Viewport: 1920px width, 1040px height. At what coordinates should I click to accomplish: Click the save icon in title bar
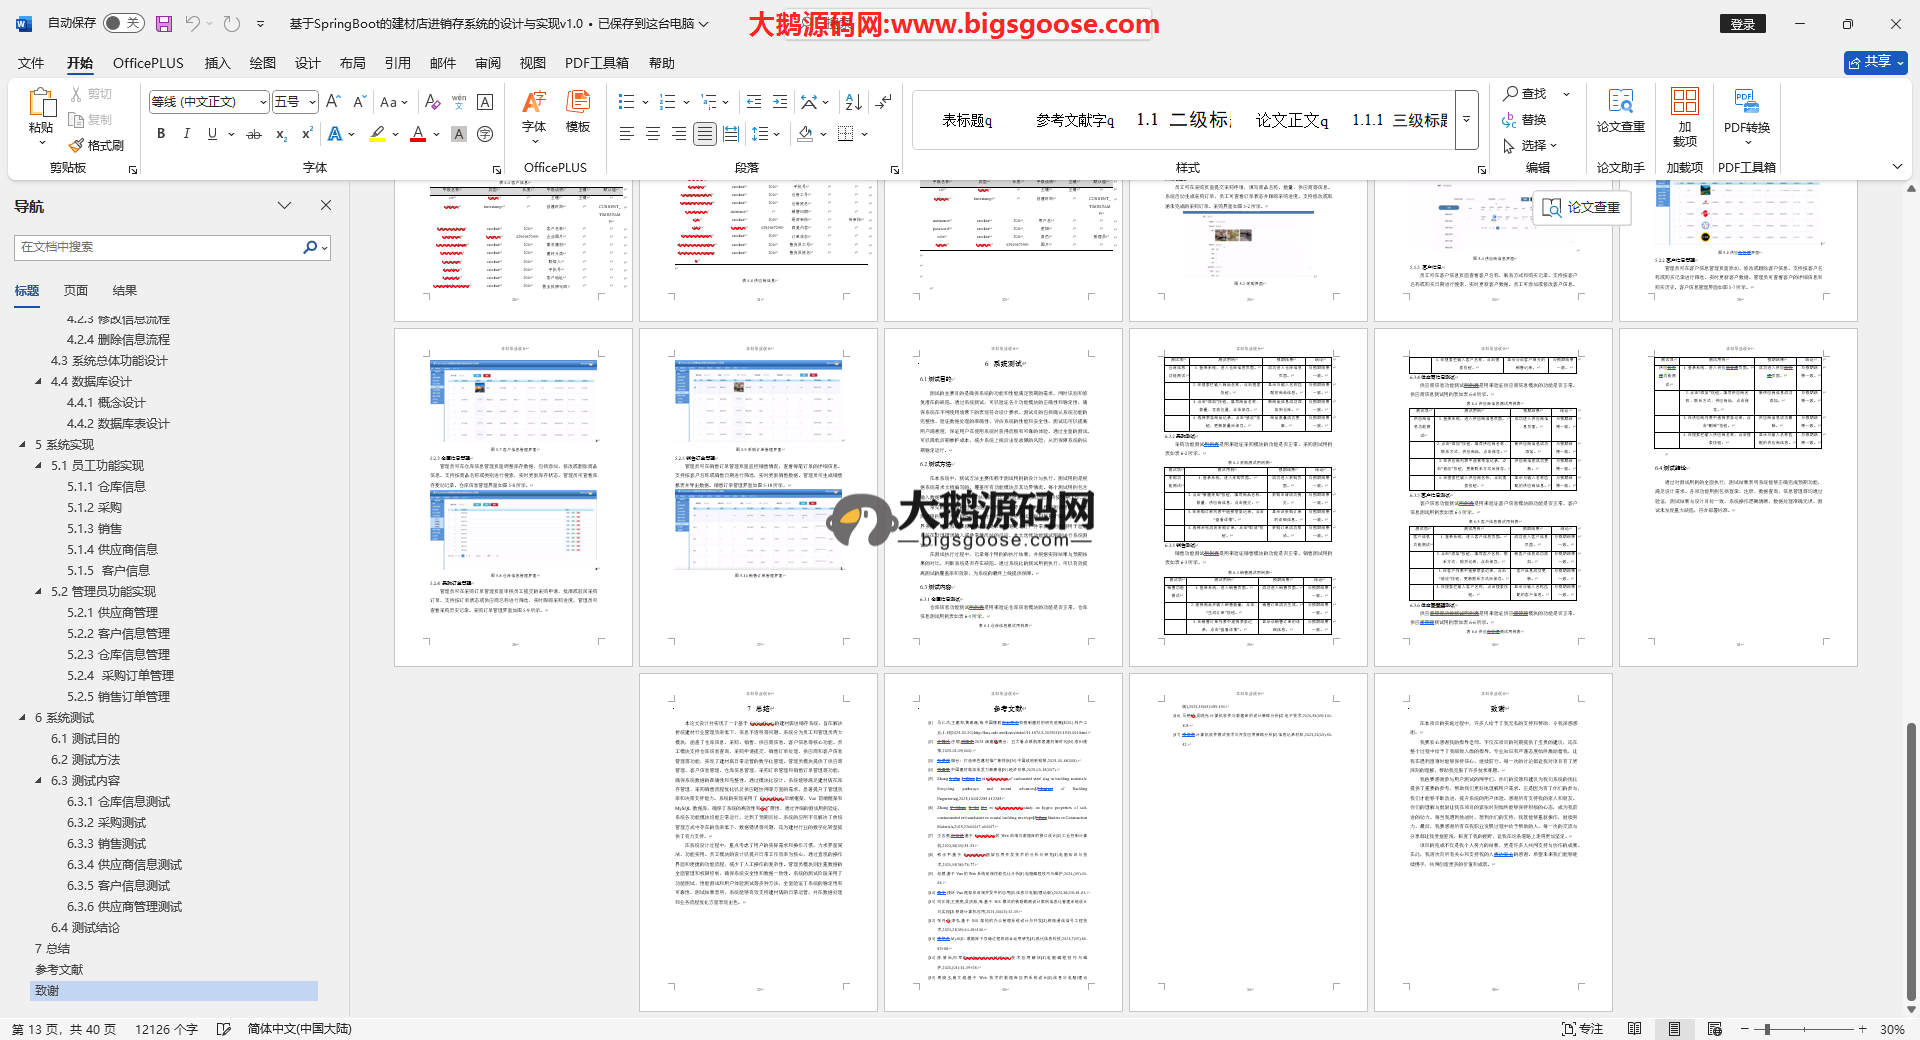pyautogui.click(x=164, y=23)
